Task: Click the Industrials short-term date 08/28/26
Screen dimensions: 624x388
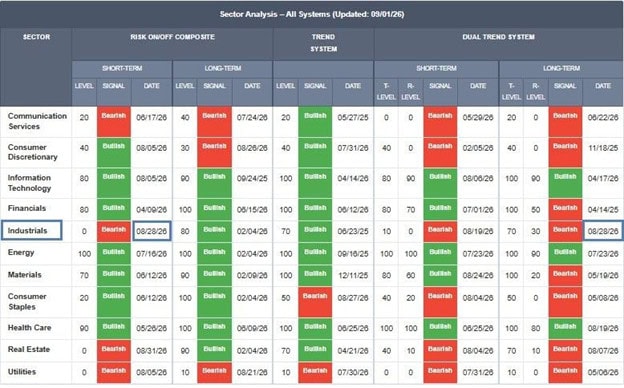Action: [x=152, y=231]
